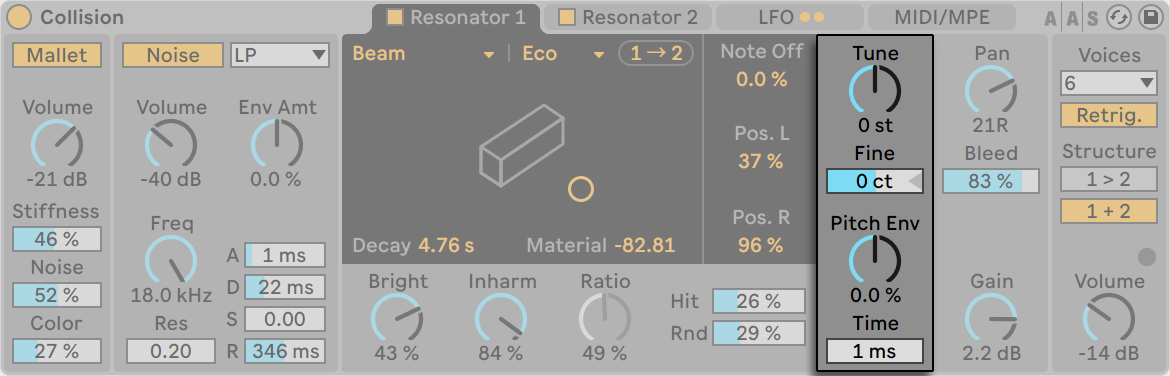Viewport: 1170px width, 376px height.
Task: Click the Decay 22 ms field
Action: [285, 287]
